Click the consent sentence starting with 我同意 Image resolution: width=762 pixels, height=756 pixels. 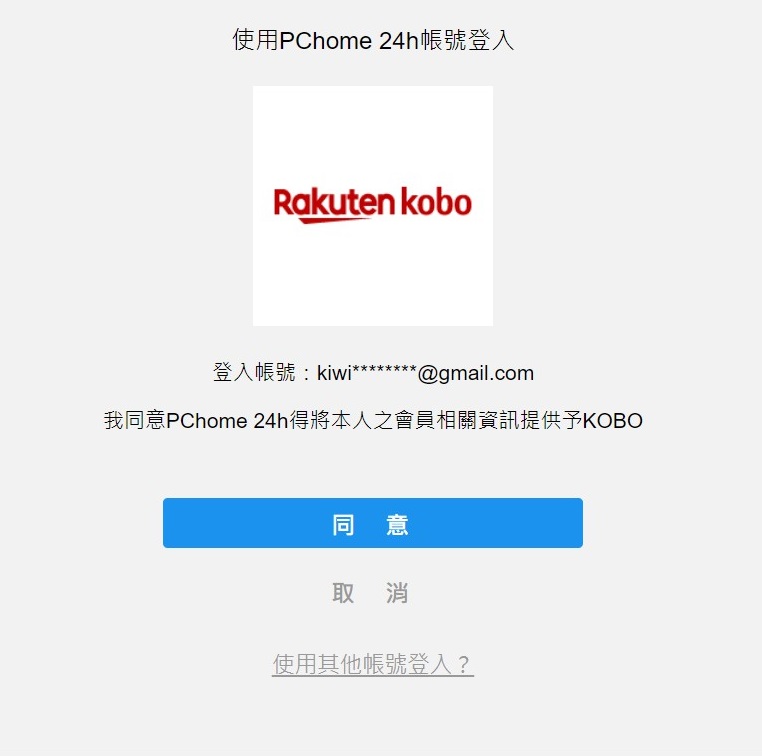(x=373, y=420)
